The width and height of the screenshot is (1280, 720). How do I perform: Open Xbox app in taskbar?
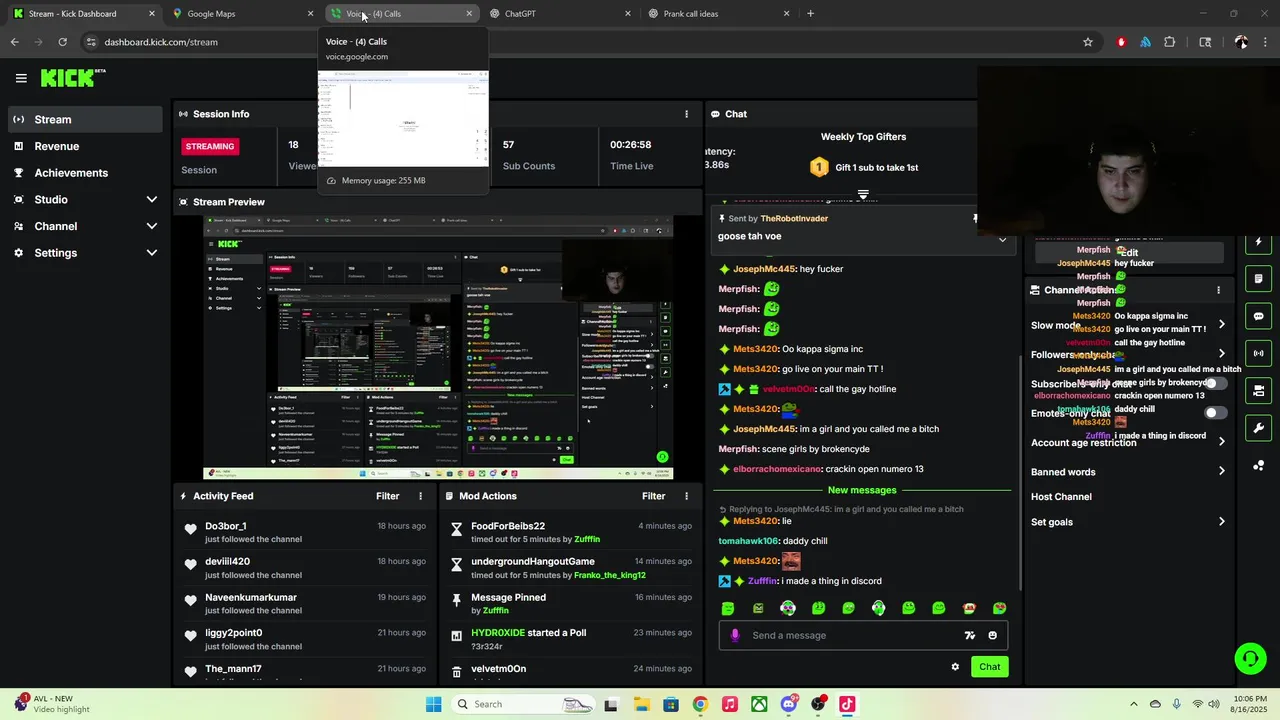759,704
